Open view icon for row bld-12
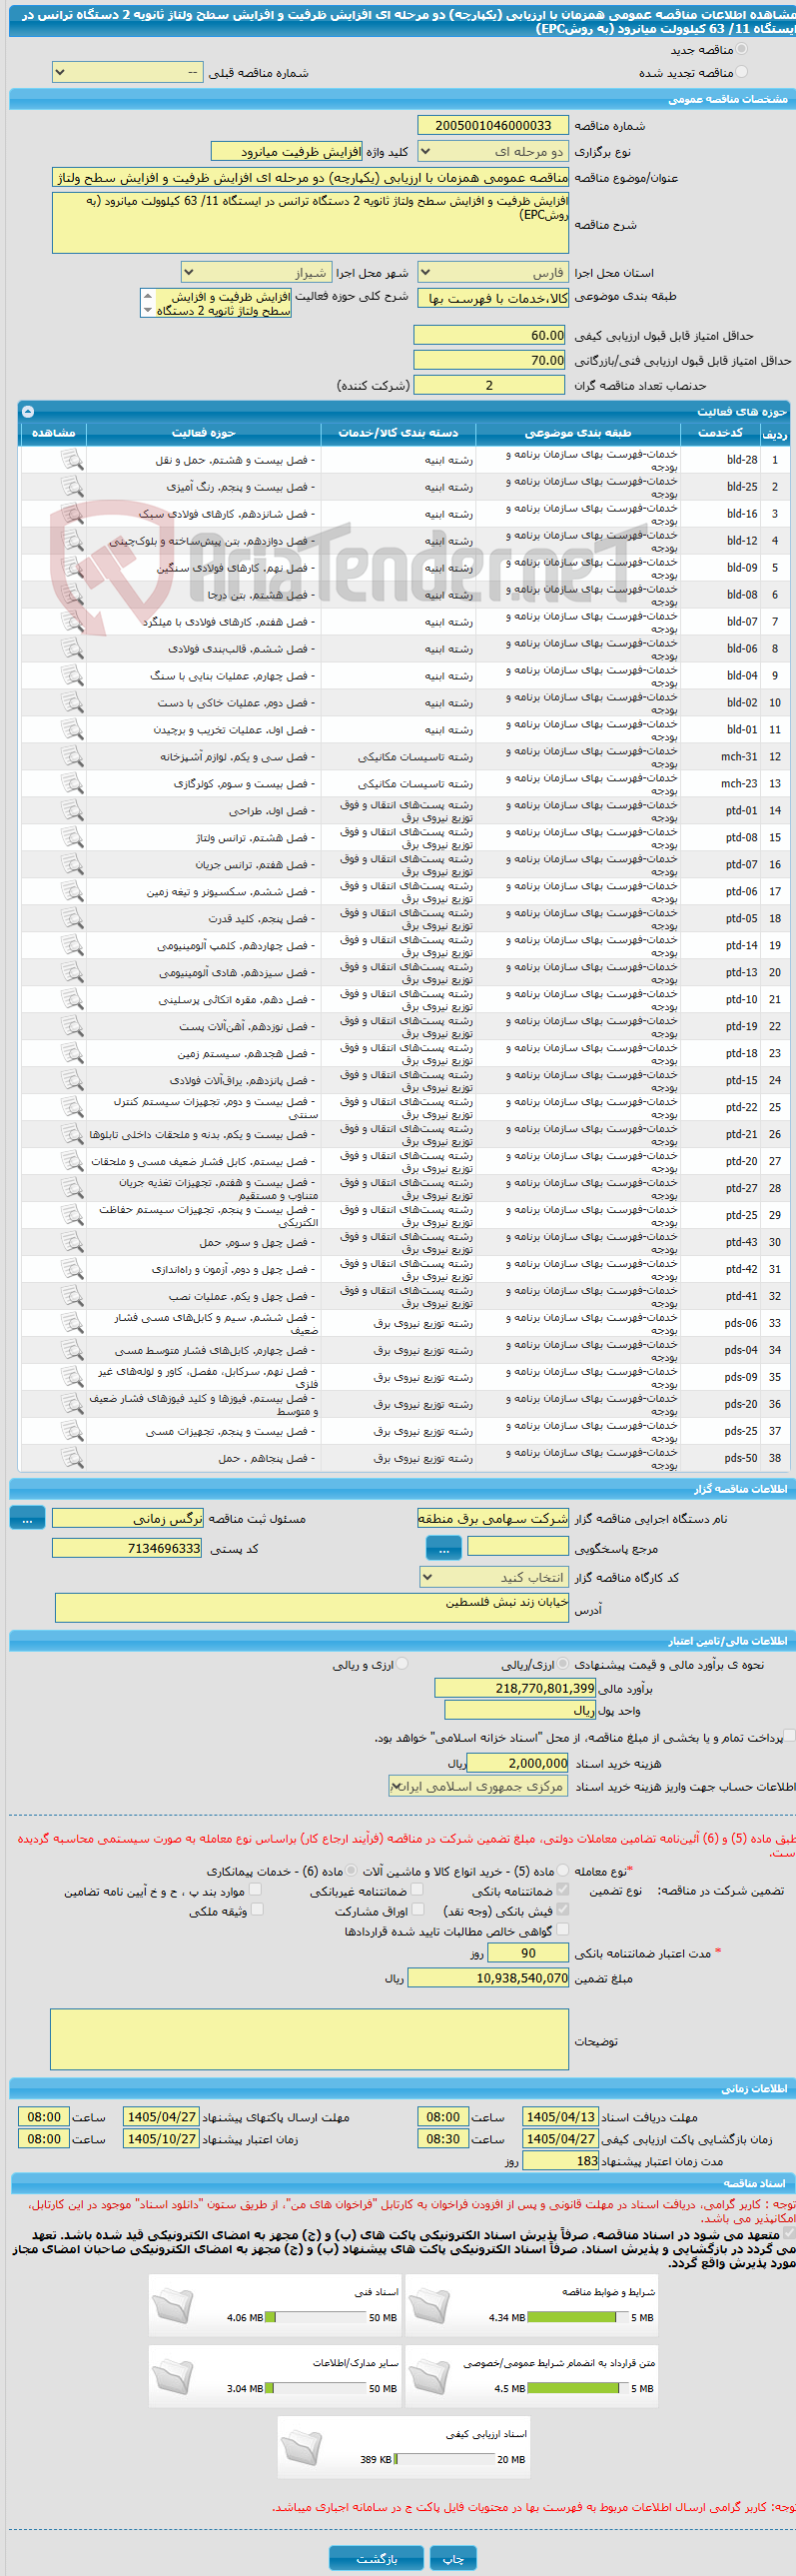Image resolution: width=796 pixels, height=2576 pixels. (x=71, y=540)
